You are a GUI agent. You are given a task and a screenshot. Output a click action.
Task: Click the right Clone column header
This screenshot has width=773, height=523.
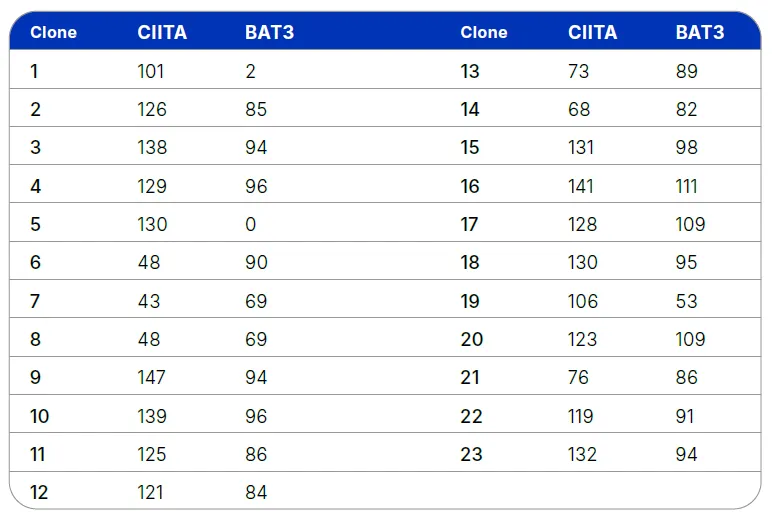(x=484, y=33)
